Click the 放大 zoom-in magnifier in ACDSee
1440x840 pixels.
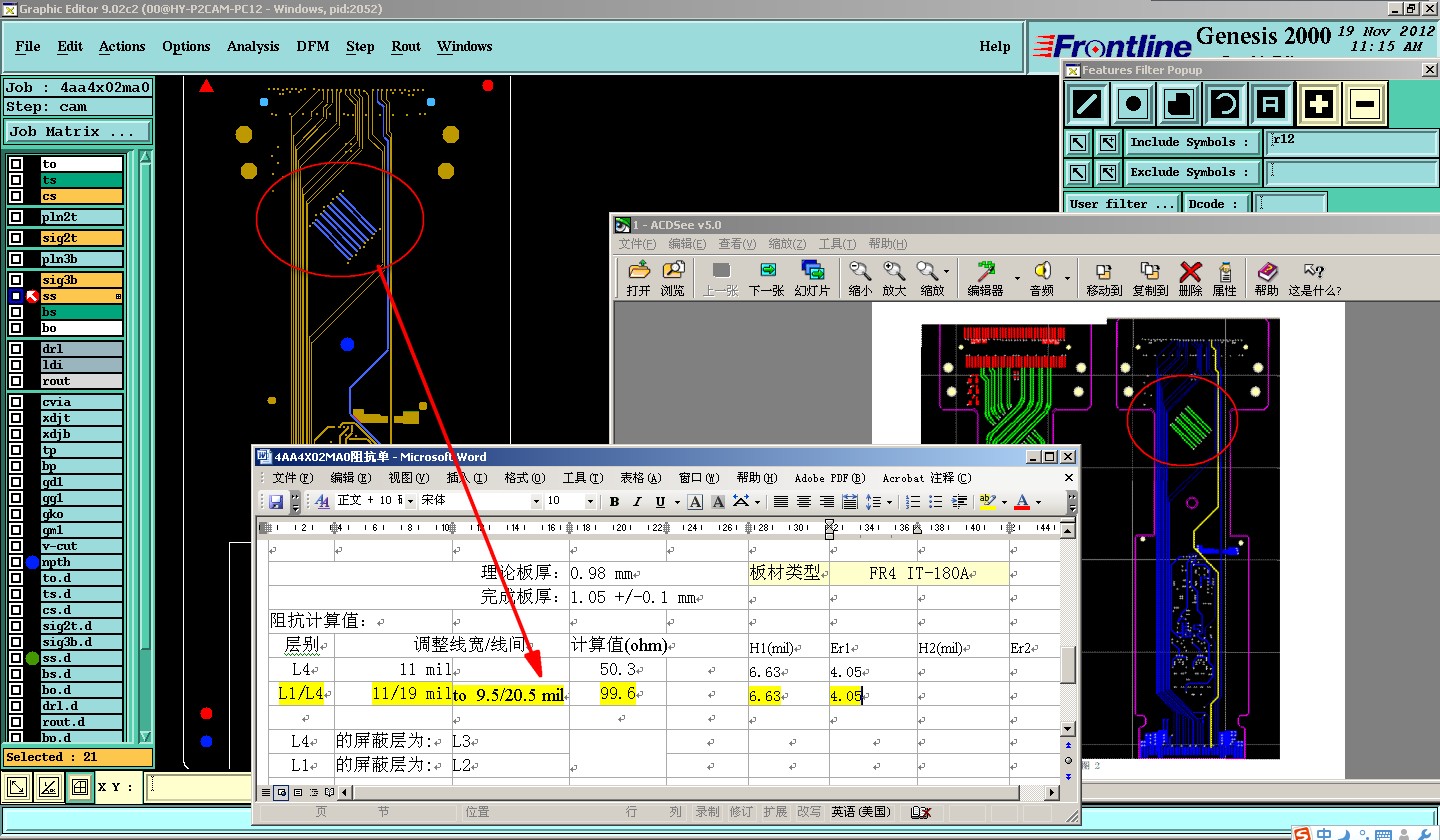[x=895, y=278]
